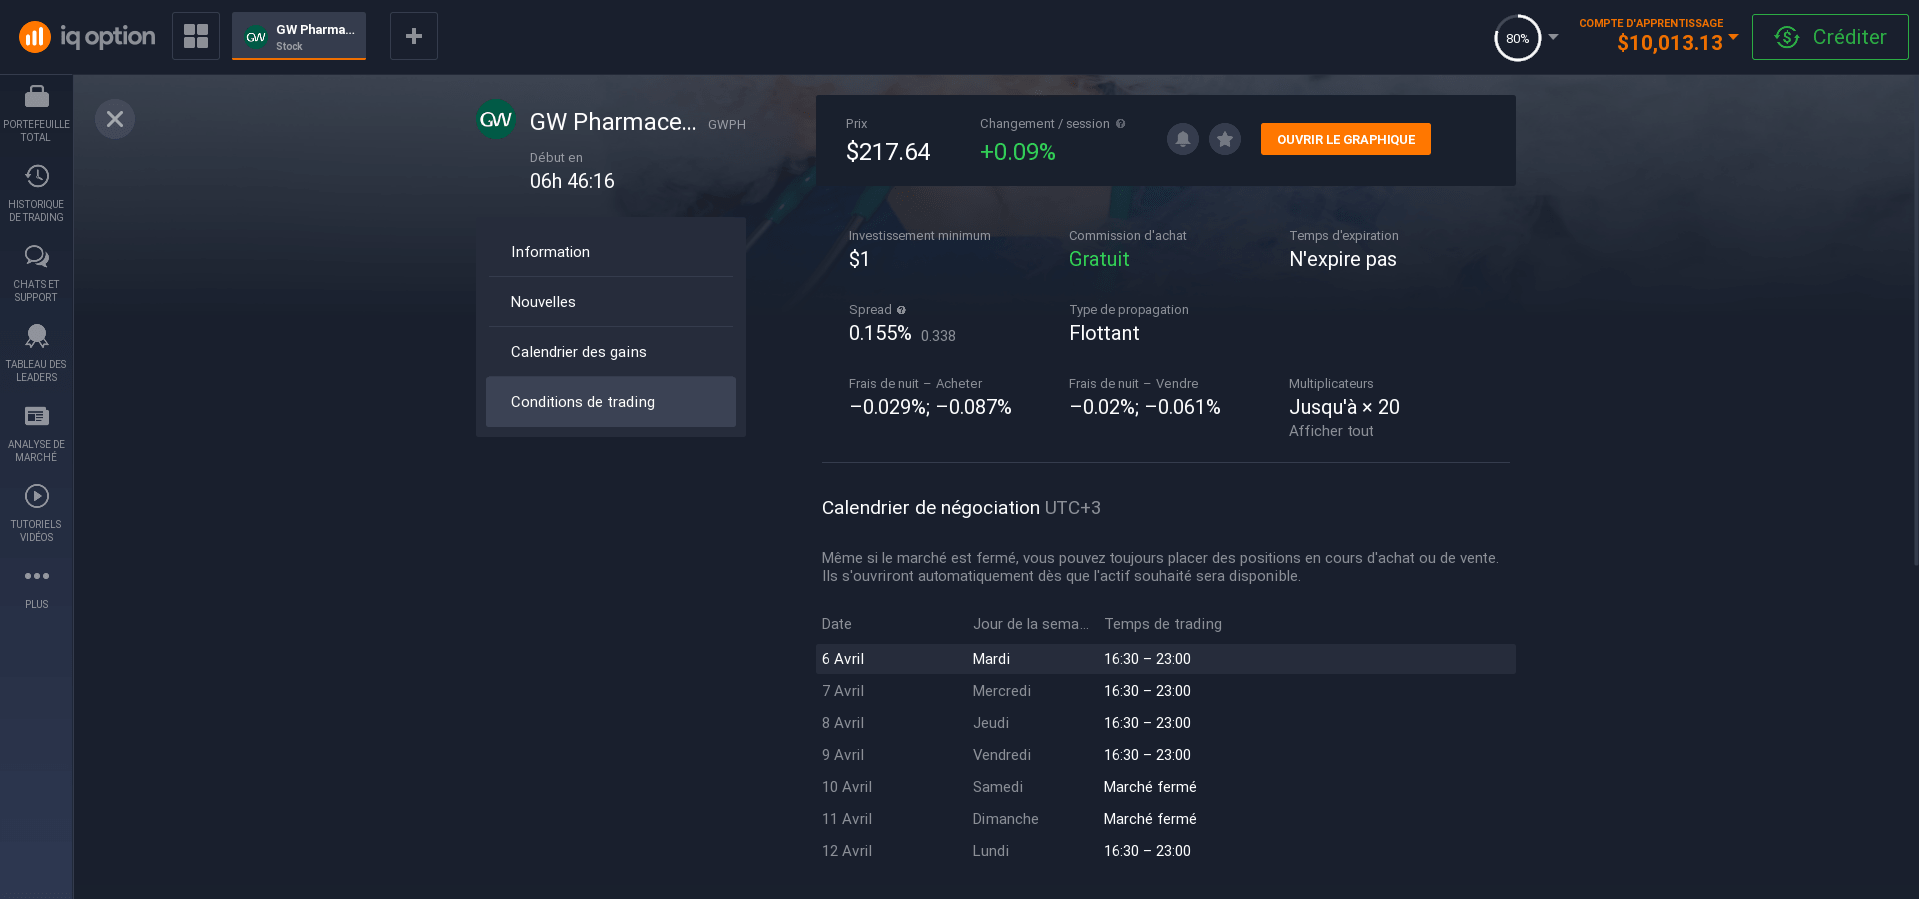Screen dimensions: 1919x899
Task: Click the Jusqu'à × 20 multiplier value
Action: [x=1344, y=407]
